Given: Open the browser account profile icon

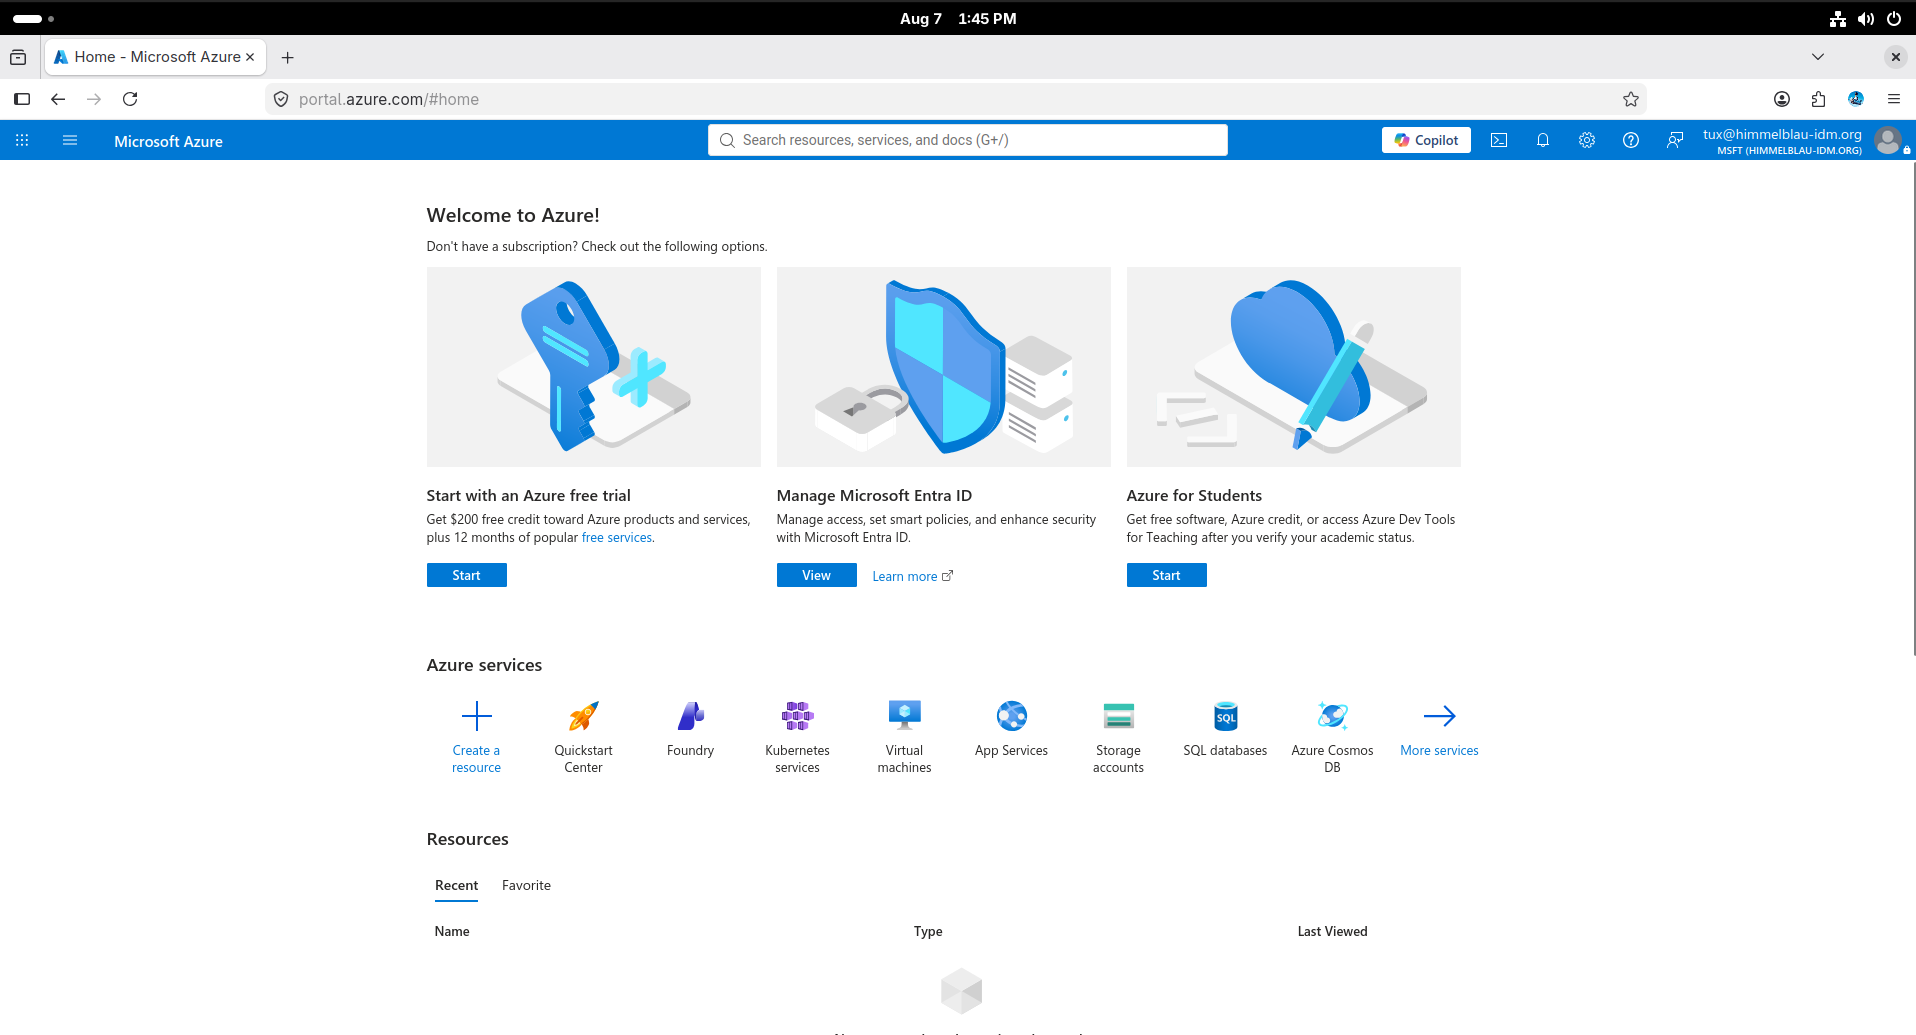Looking at the screenshot, I should click(x=1782, y=99).
